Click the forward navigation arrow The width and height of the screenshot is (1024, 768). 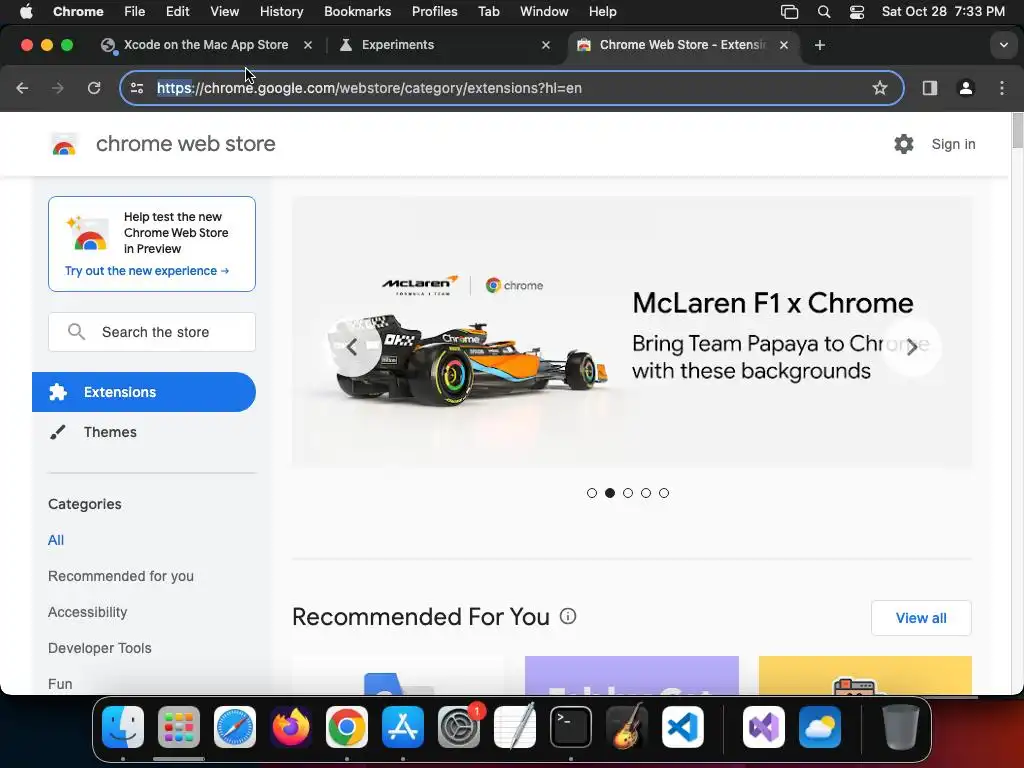pos(57,88)
